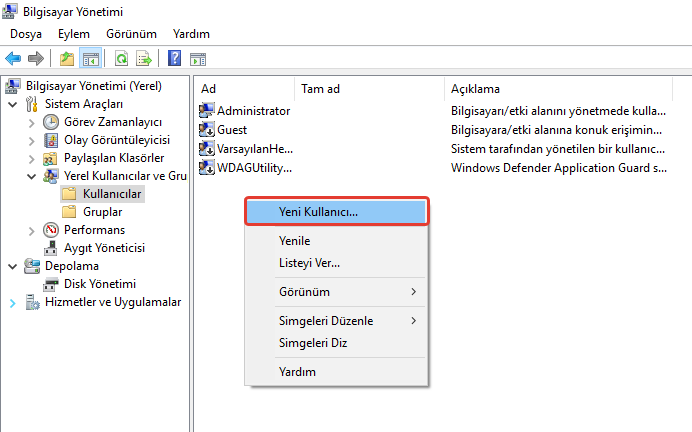Select the Gruplar folder

tap(103, 212)
